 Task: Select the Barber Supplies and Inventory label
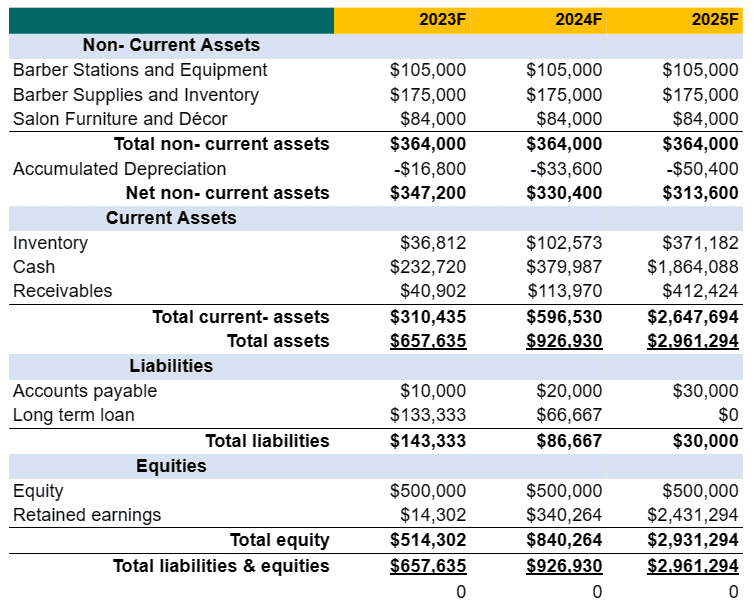136,95
